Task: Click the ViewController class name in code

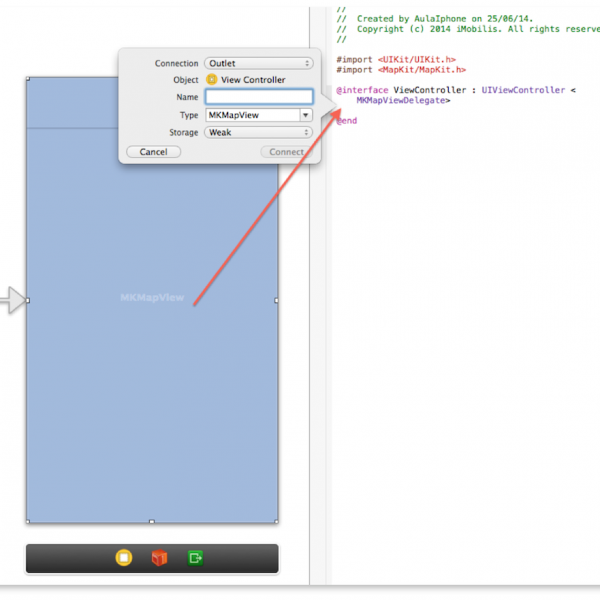Action: pyautogui.click(x=430, y=90)
